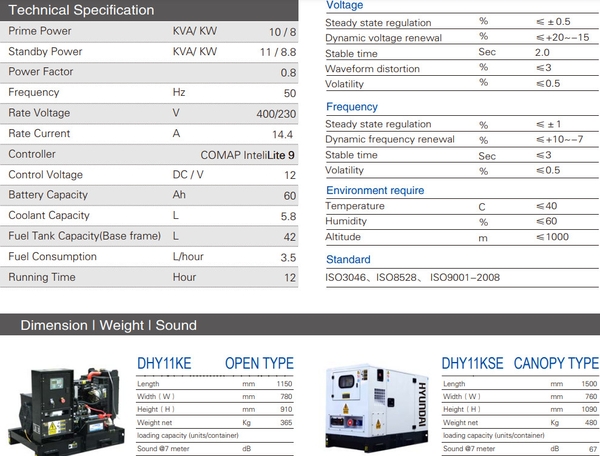Select the canopy type Weight net value 480
Image resolution: width=600 pixels, height=456 pixels.
coord(591,423)
